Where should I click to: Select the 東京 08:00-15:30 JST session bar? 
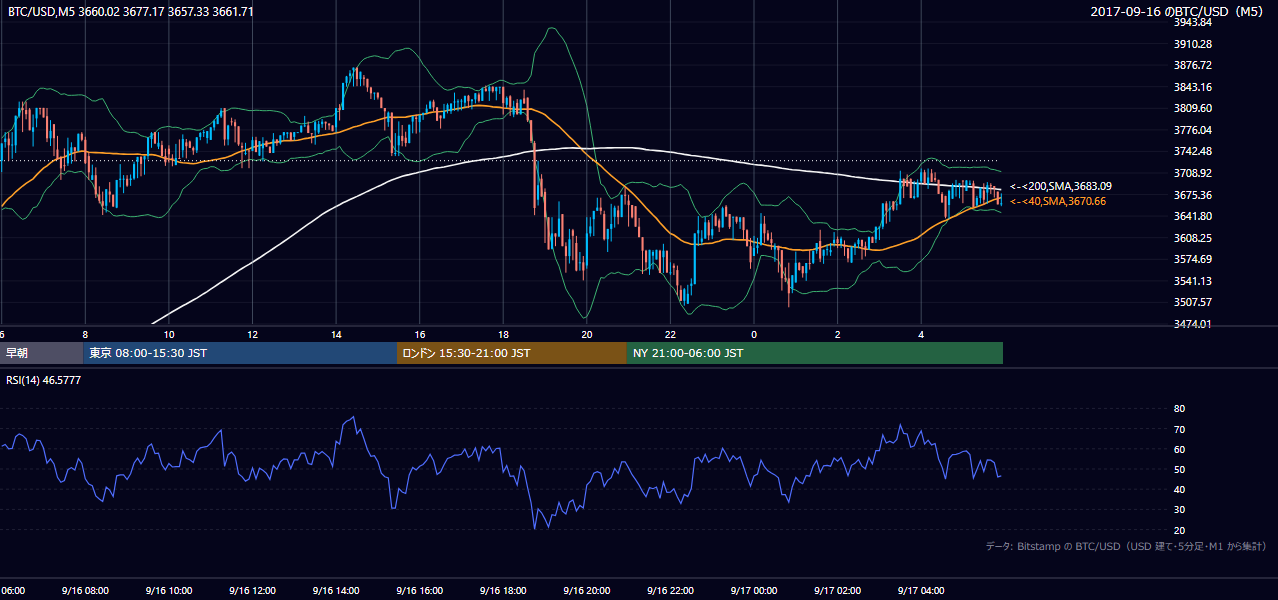coord(240,353)
